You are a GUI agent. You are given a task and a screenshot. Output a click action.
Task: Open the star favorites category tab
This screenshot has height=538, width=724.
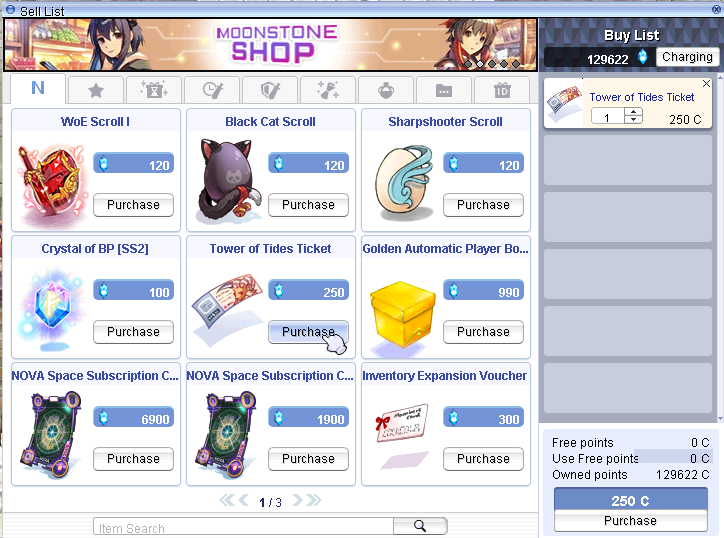(96, 90)
